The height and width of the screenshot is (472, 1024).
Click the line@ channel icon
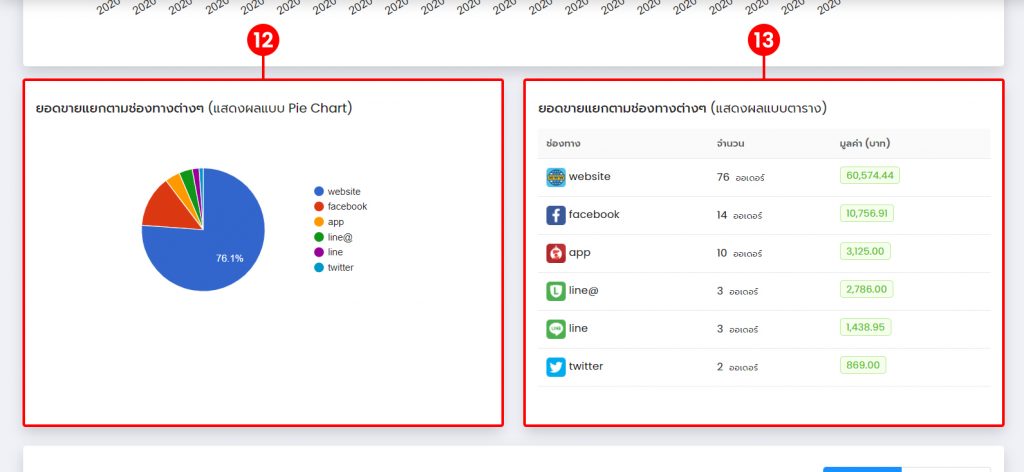coord(556,291)
